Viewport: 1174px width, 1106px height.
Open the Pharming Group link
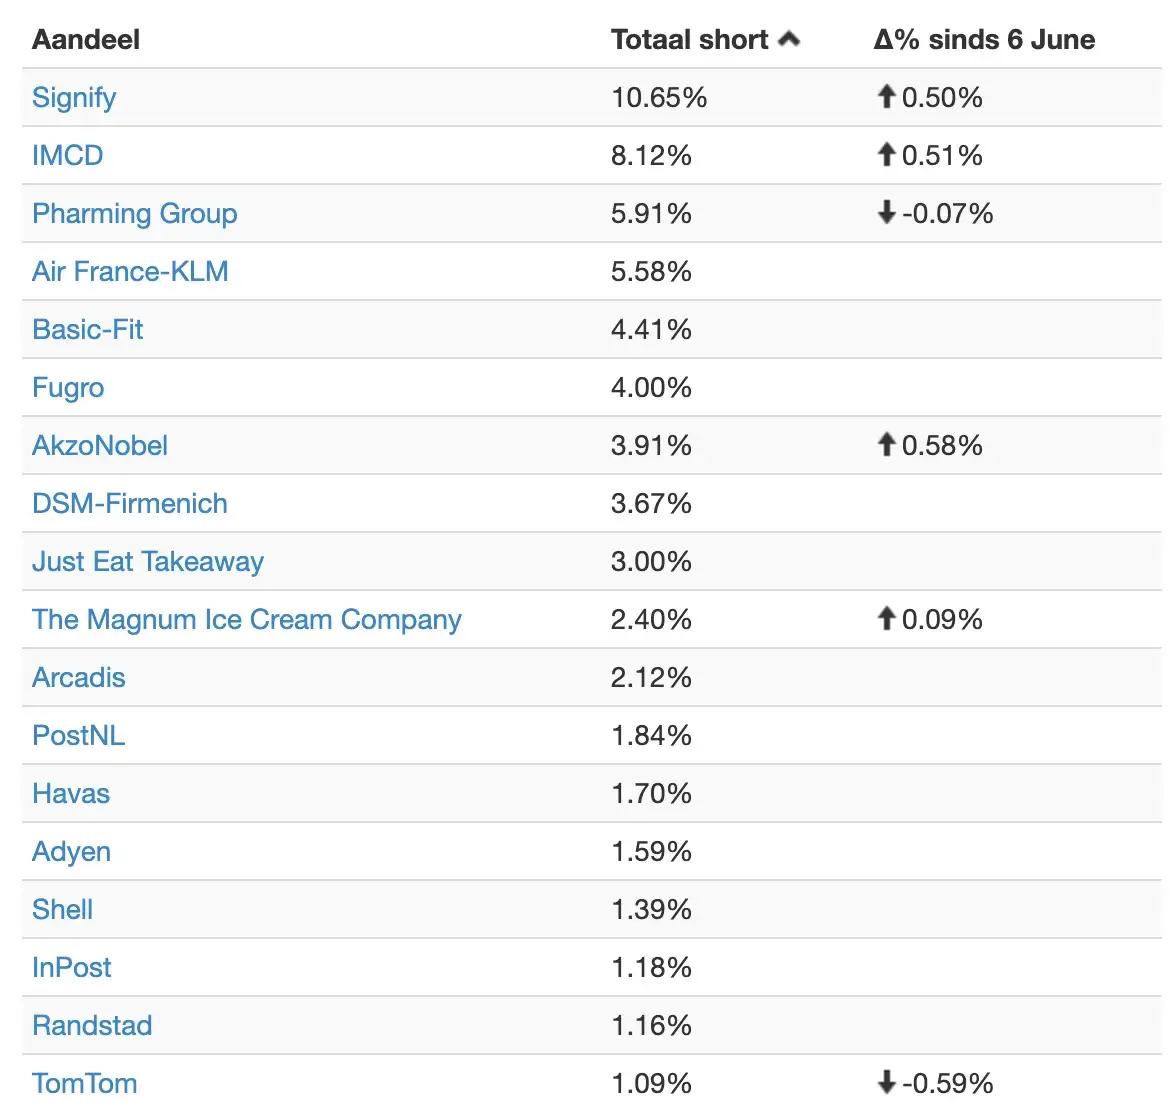[x=135, y=214]
